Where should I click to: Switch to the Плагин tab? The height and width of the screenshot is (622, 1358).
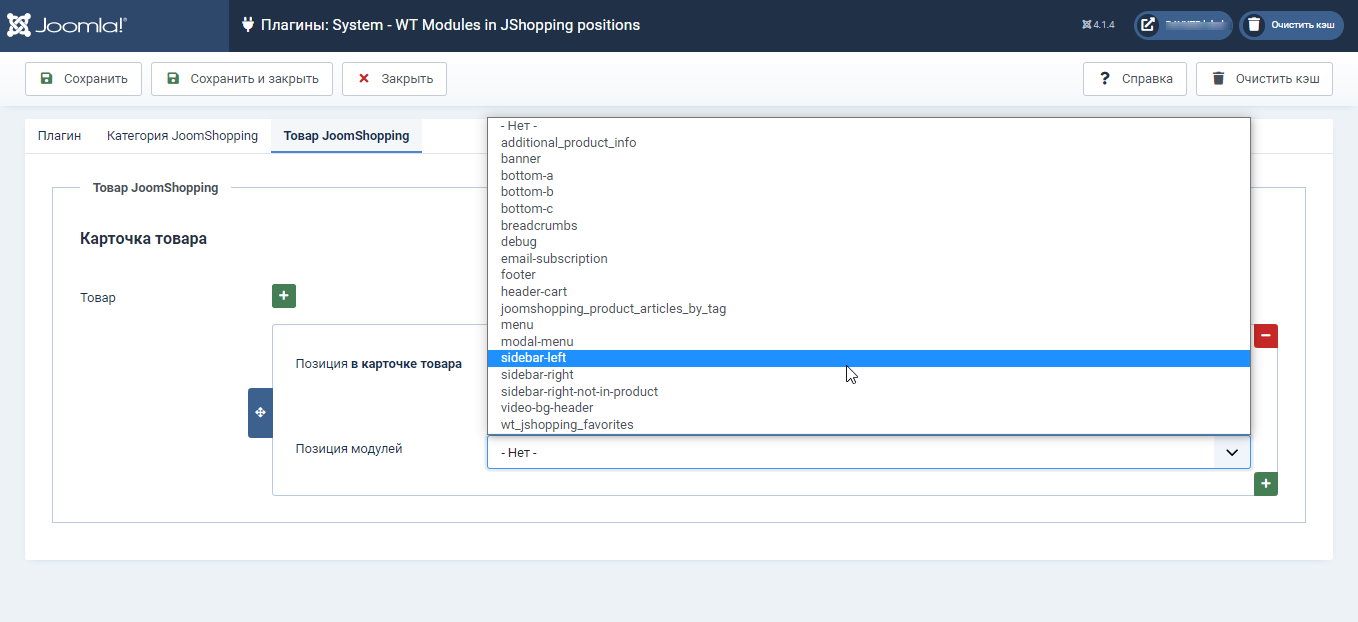tap(59, 135)
